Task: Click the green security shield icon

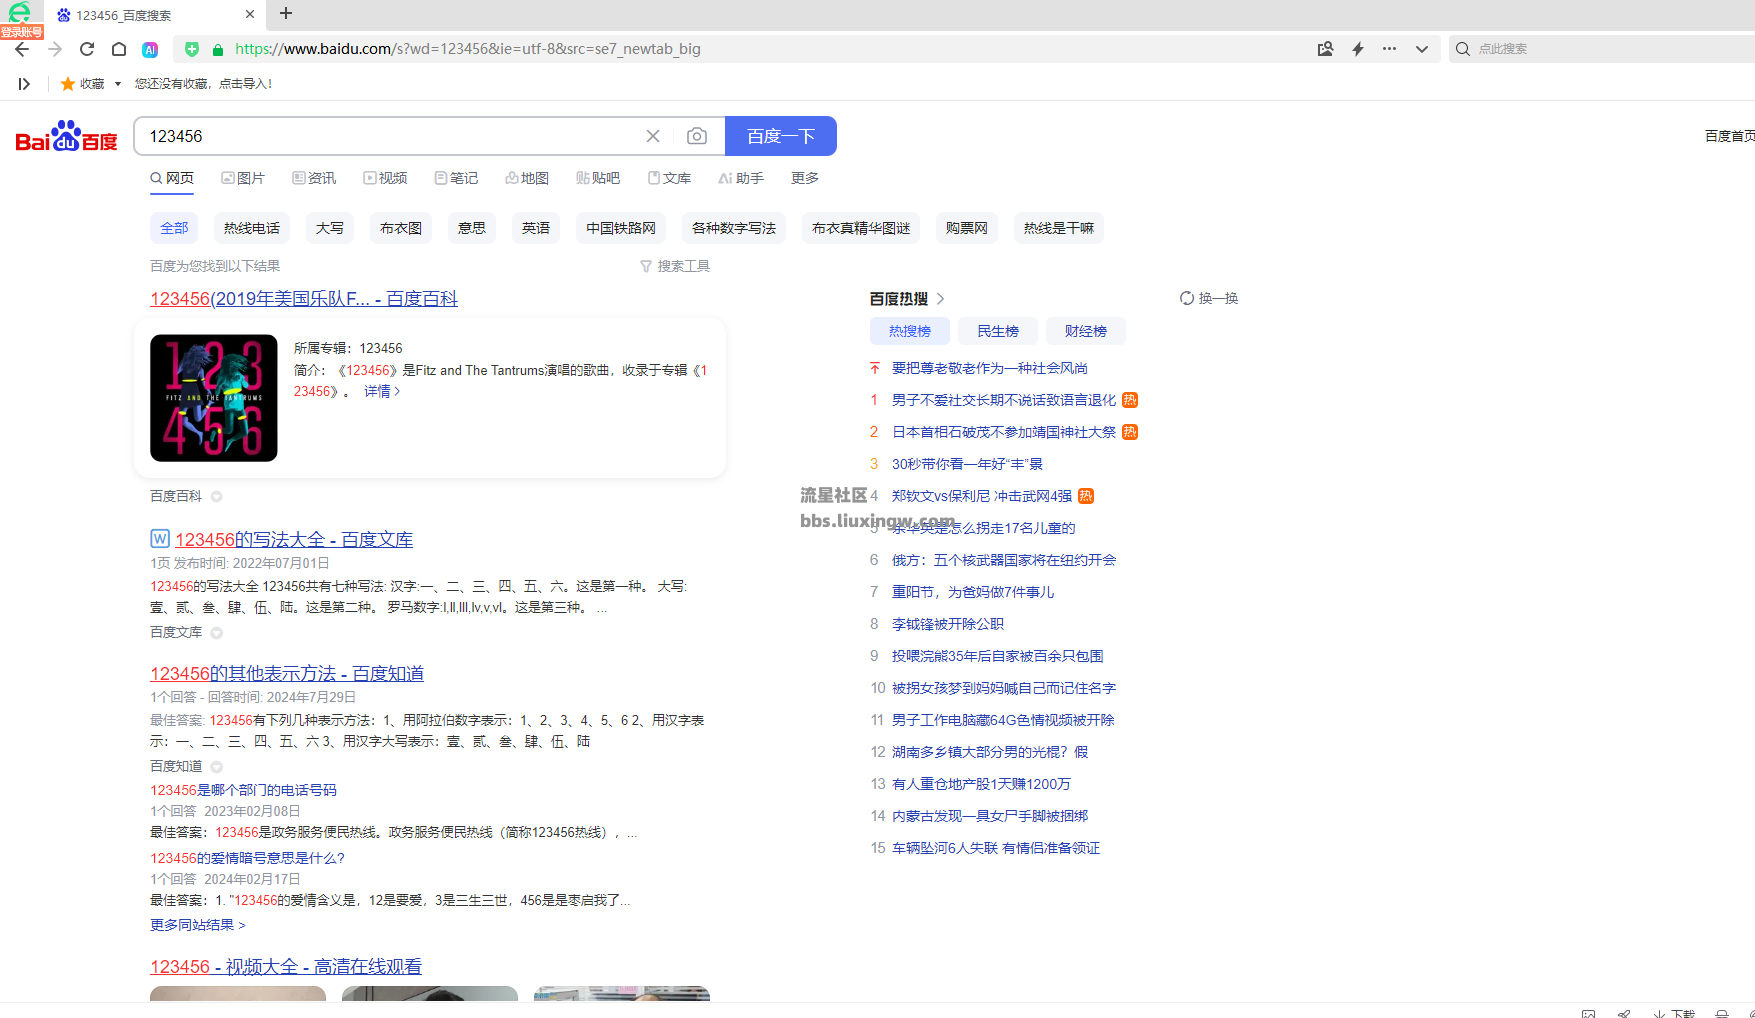Action: (192, 49)
